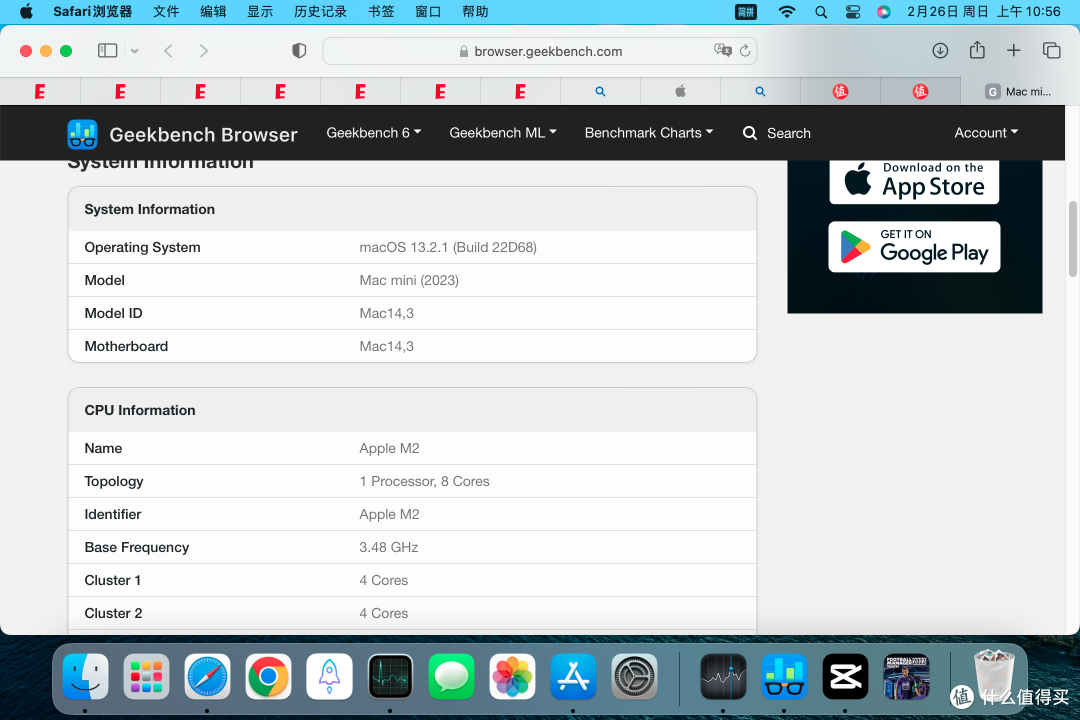Open Activity Monitor from the Dock

coord(390,677)
